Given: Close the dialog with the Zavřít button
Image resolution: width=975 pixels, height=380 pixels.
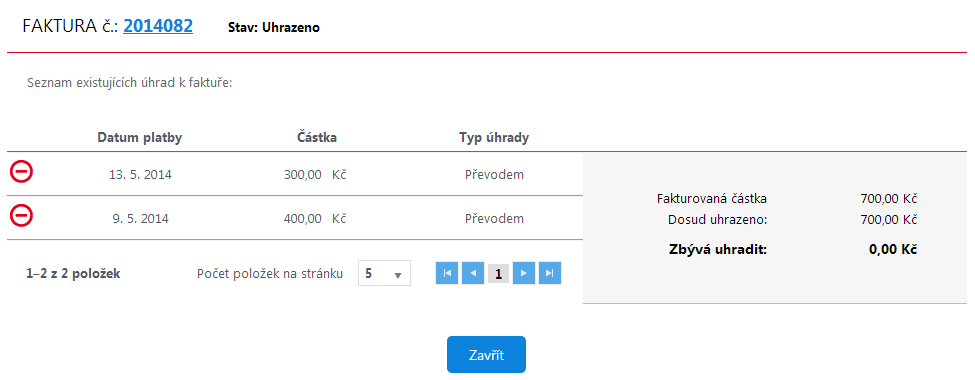Looking at the screenshot, I should (486, 355).
